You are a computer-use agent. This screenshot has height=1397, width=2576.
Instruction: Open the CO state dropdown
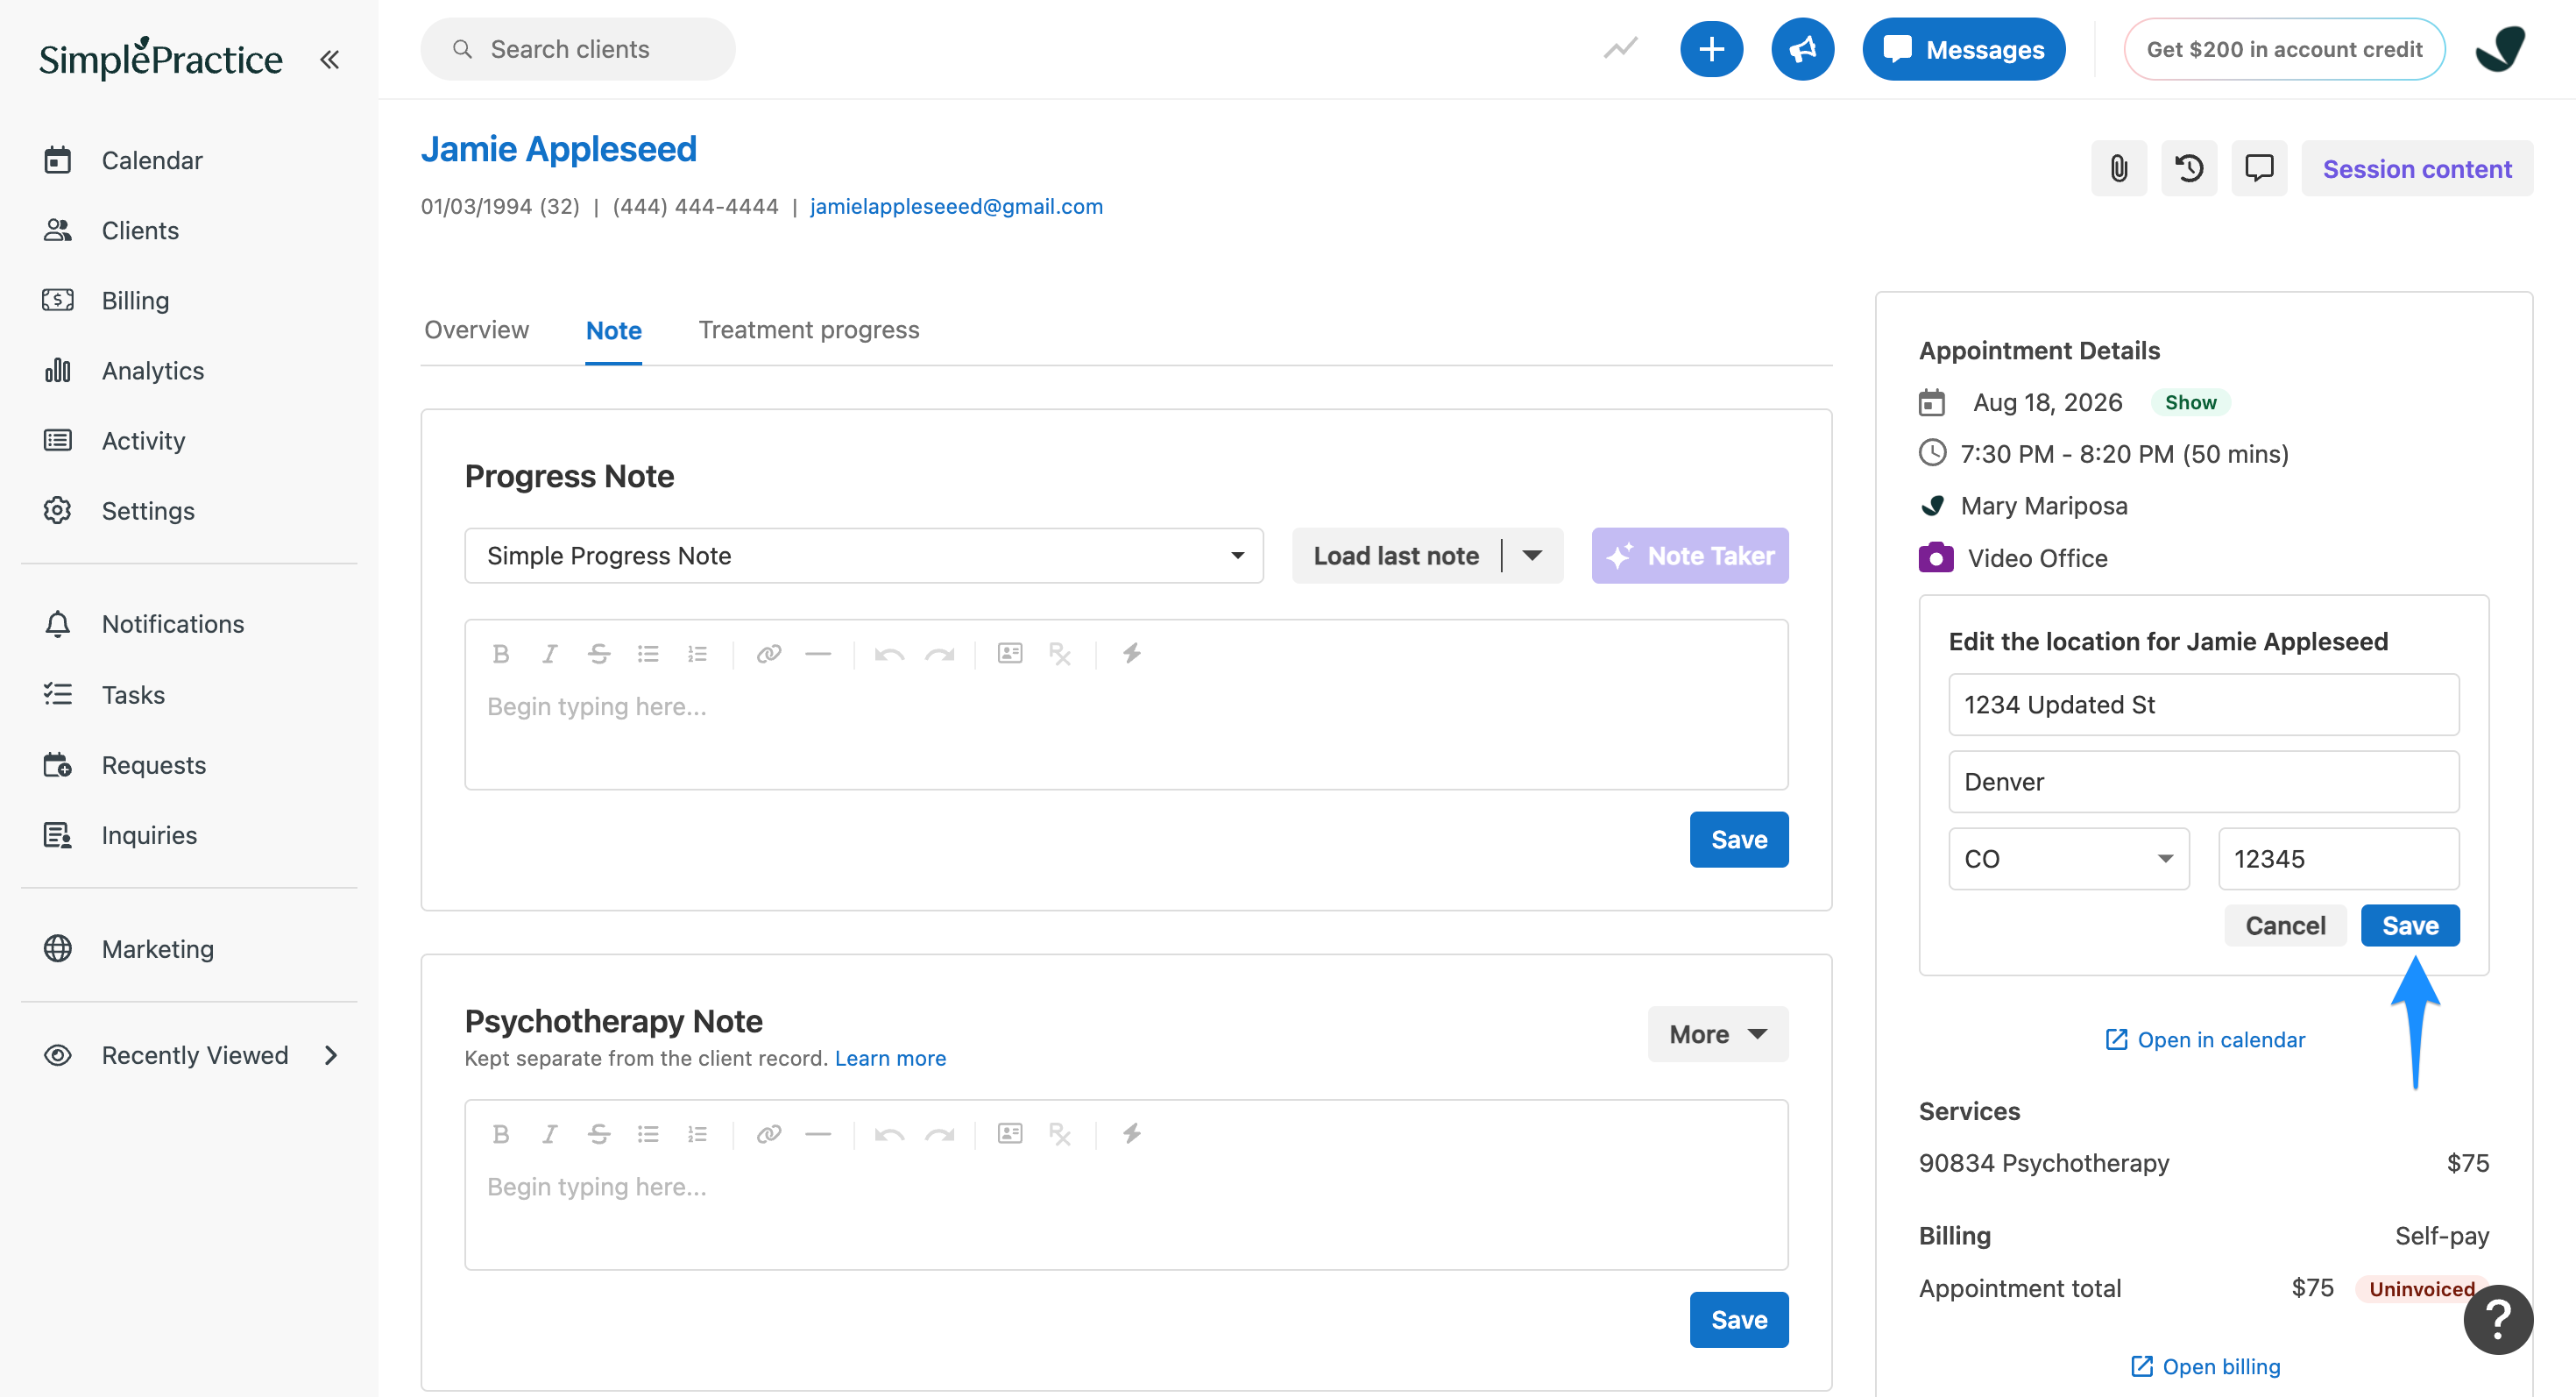pyautogui.click(x=2068, y=859)
